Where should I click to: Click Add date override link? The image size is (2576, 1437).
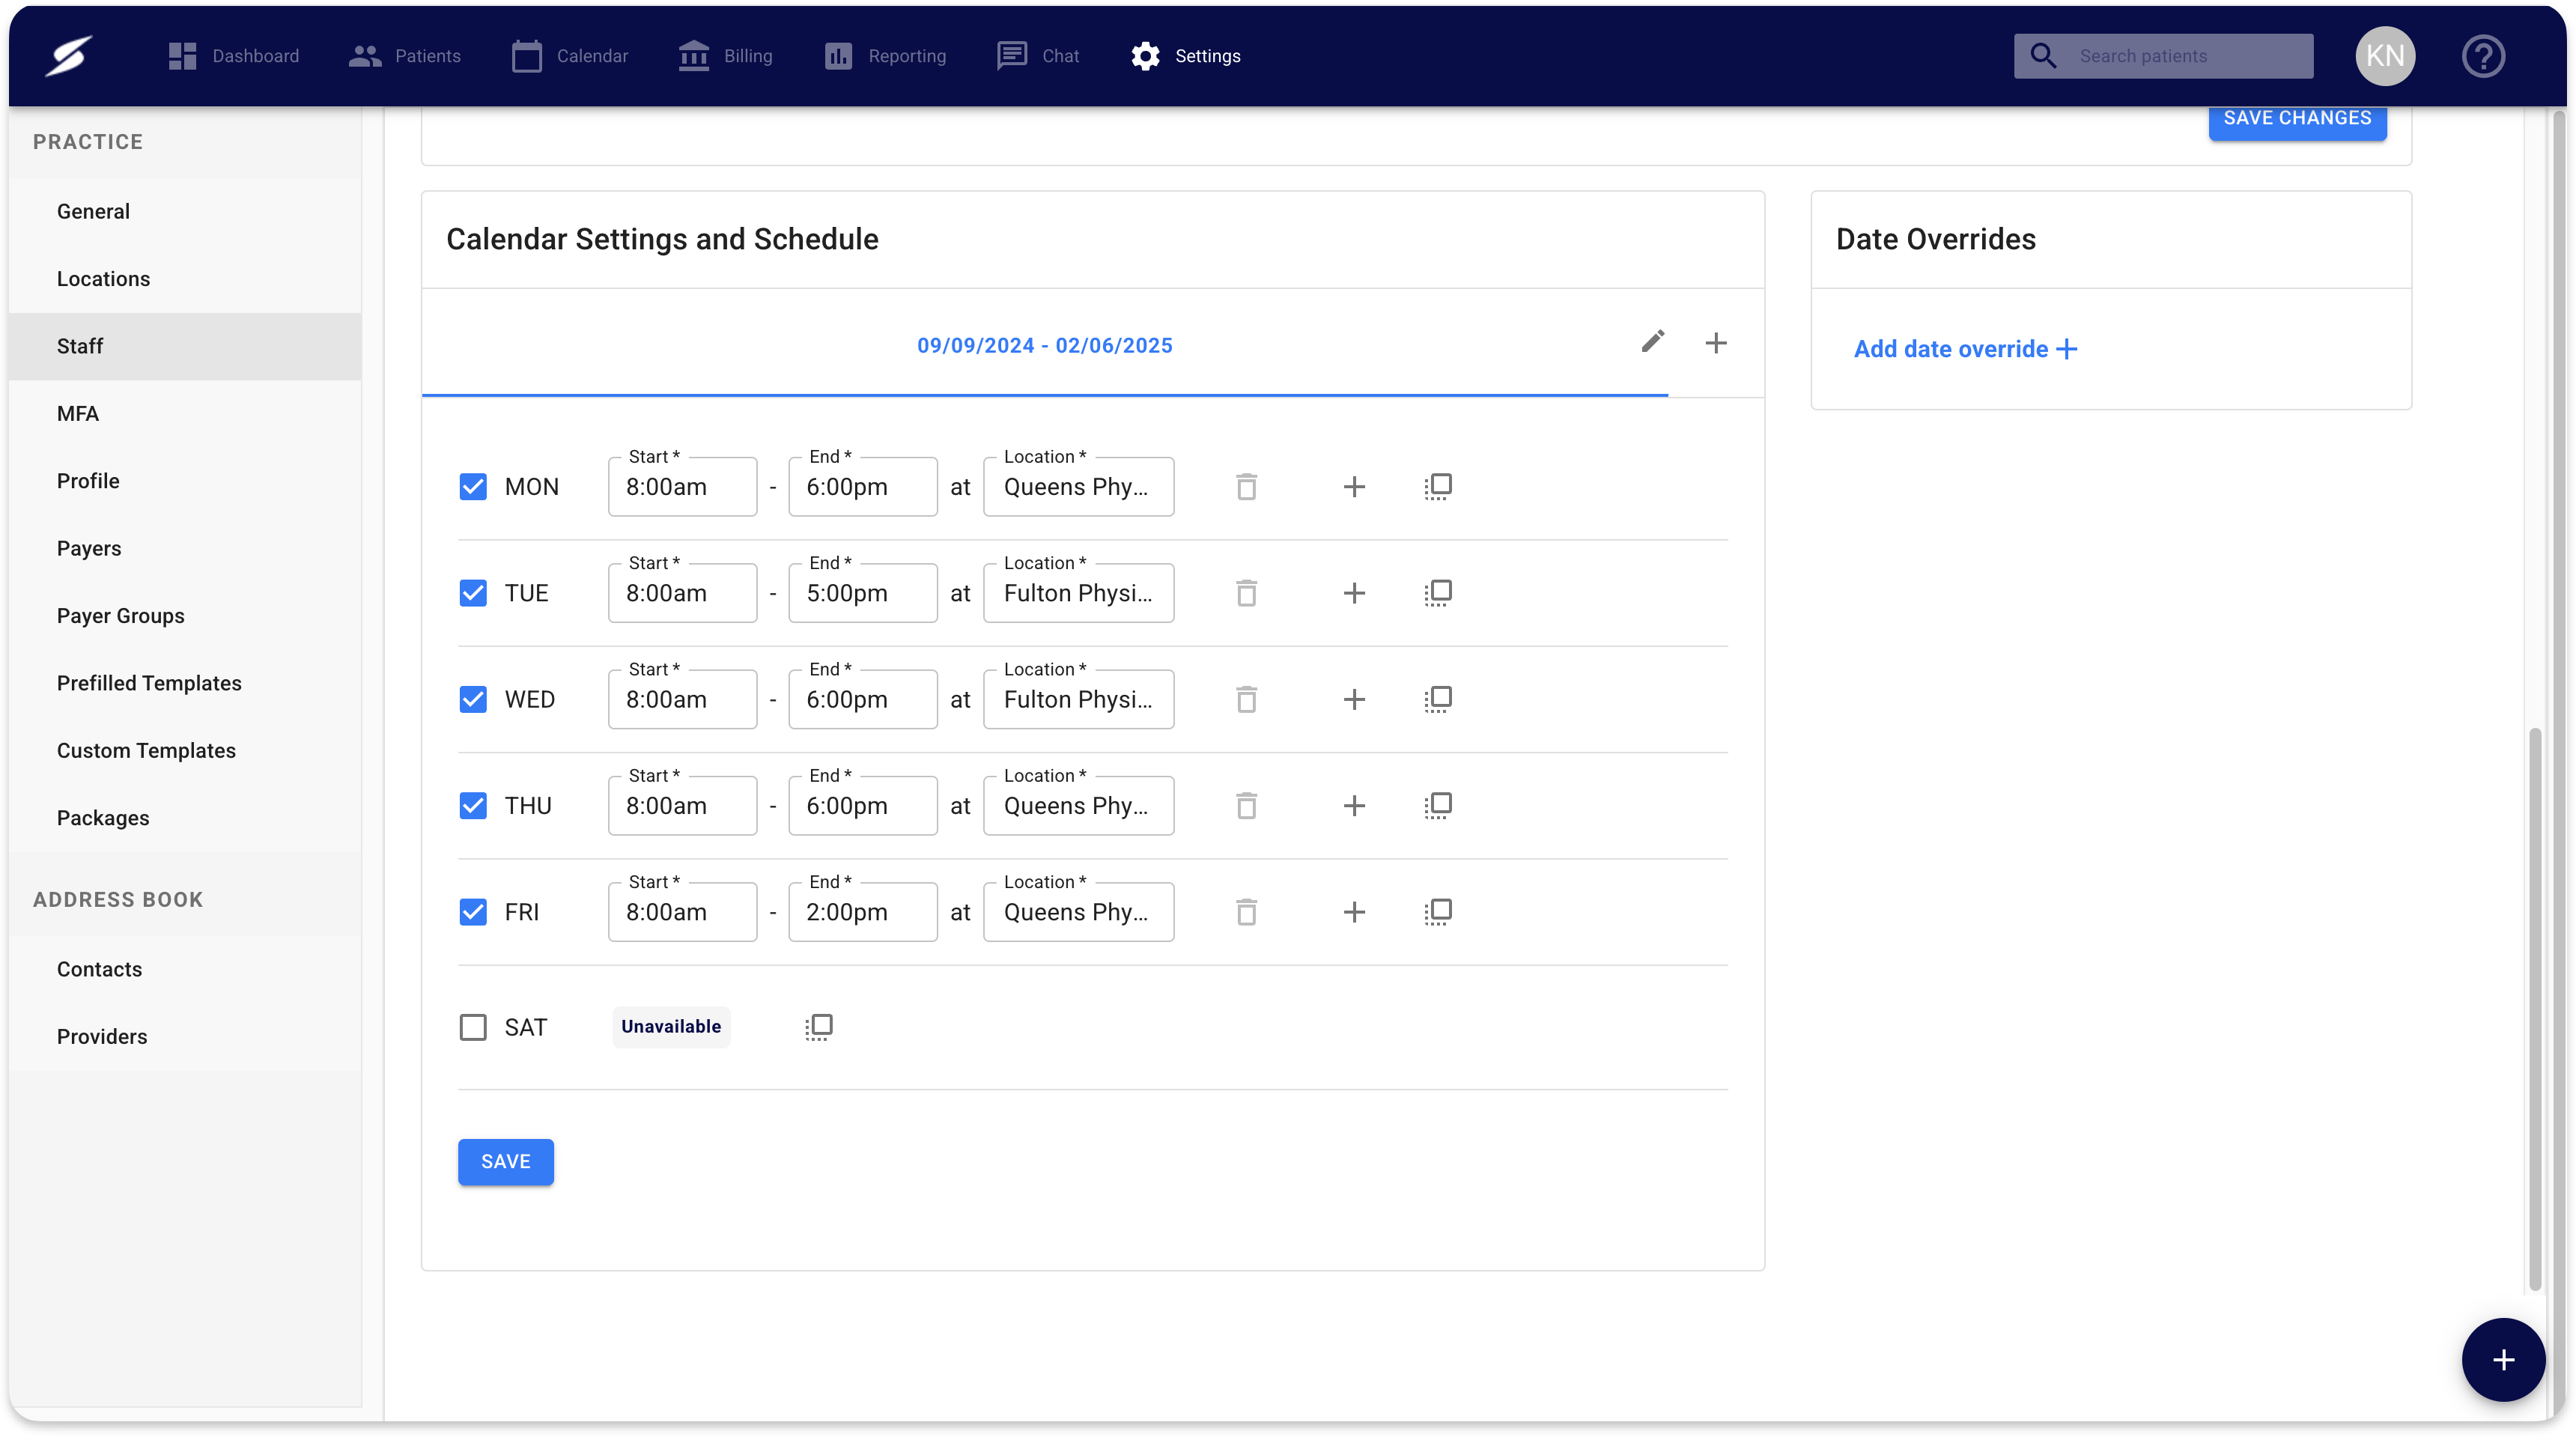[x=1965, y=349]
